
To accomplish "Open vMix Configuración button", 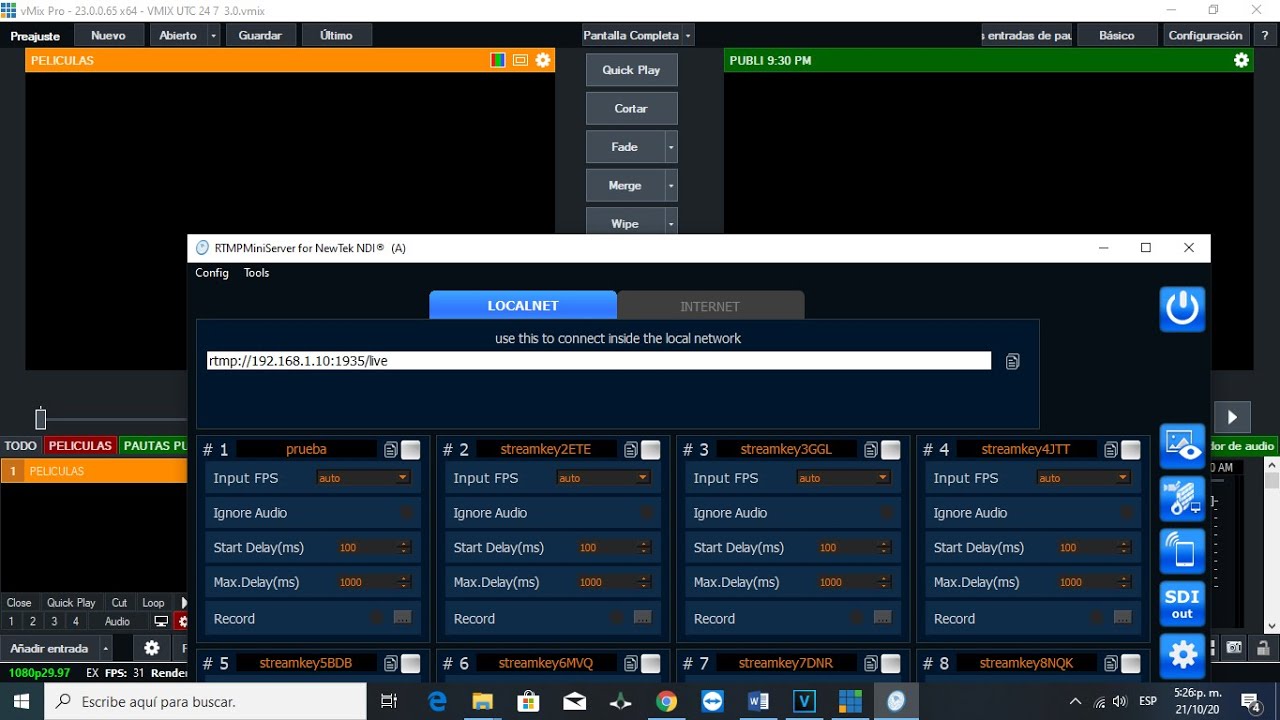I will pyautogui.click(x=1205, y=35).
